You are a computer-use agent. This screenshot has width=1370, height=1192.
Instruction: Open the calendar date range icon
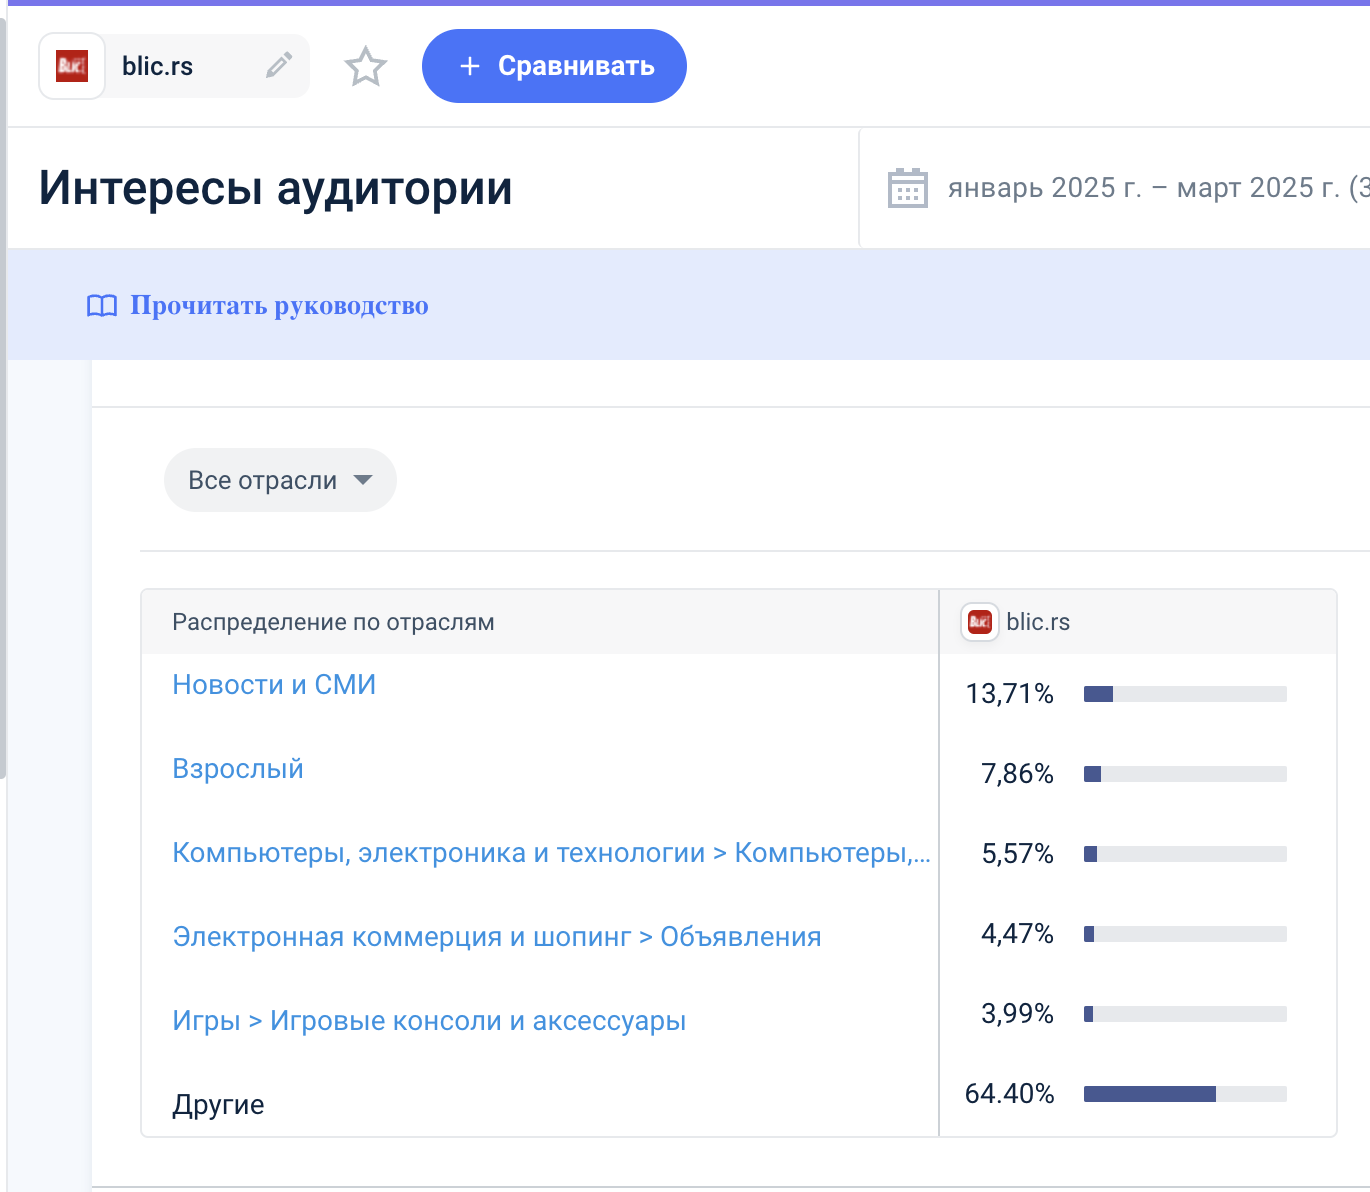[908, 188]
